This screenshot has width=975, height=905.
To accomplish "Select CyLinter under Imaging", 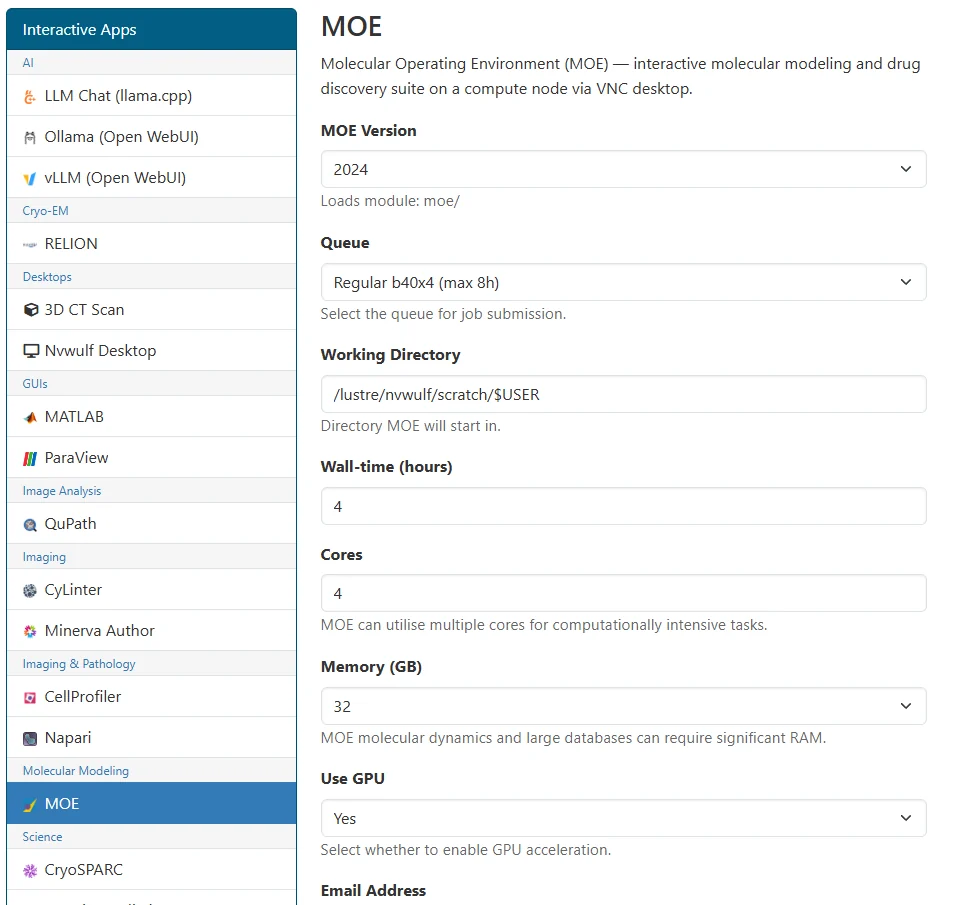I will [x=151, y=590].
